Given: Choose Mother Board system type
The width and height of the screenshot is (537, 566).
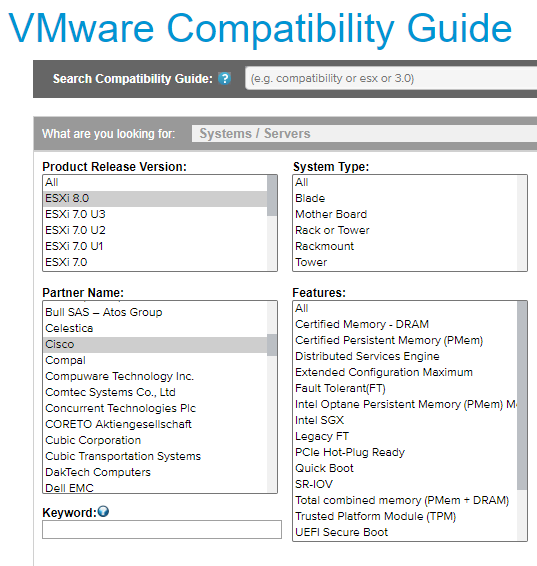Looking at the screenshot, I should [405, 214].
